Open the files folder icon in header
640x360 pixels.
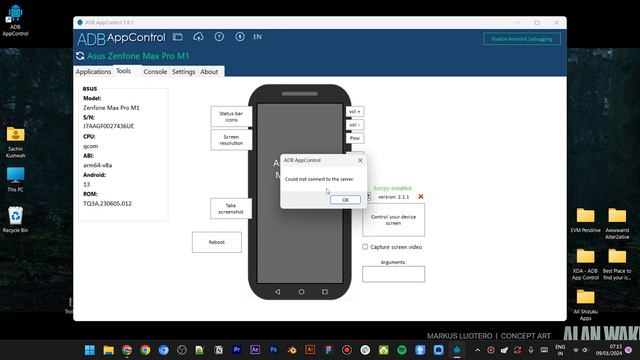coord(178,37)
